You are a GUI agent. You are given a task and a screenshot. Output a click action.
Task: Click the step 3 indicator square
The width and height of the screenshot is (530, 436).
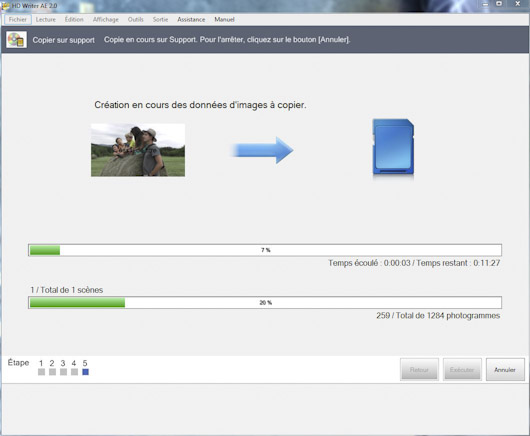(63, 372)
